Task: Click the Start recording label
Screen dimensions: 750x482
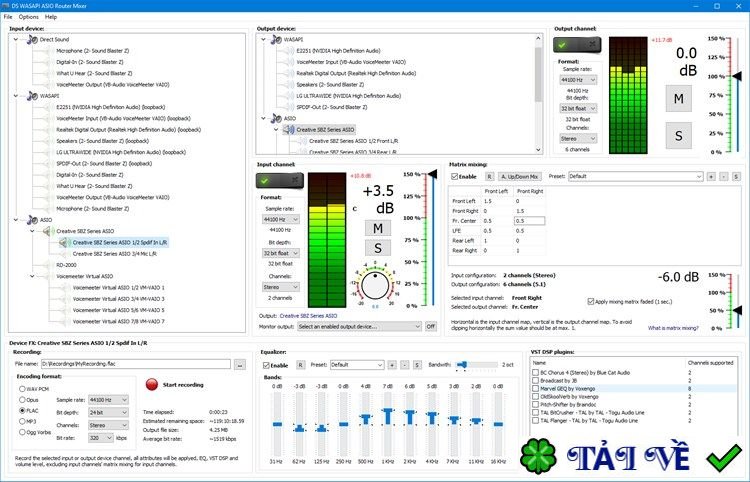Action: tap(183, 384)
